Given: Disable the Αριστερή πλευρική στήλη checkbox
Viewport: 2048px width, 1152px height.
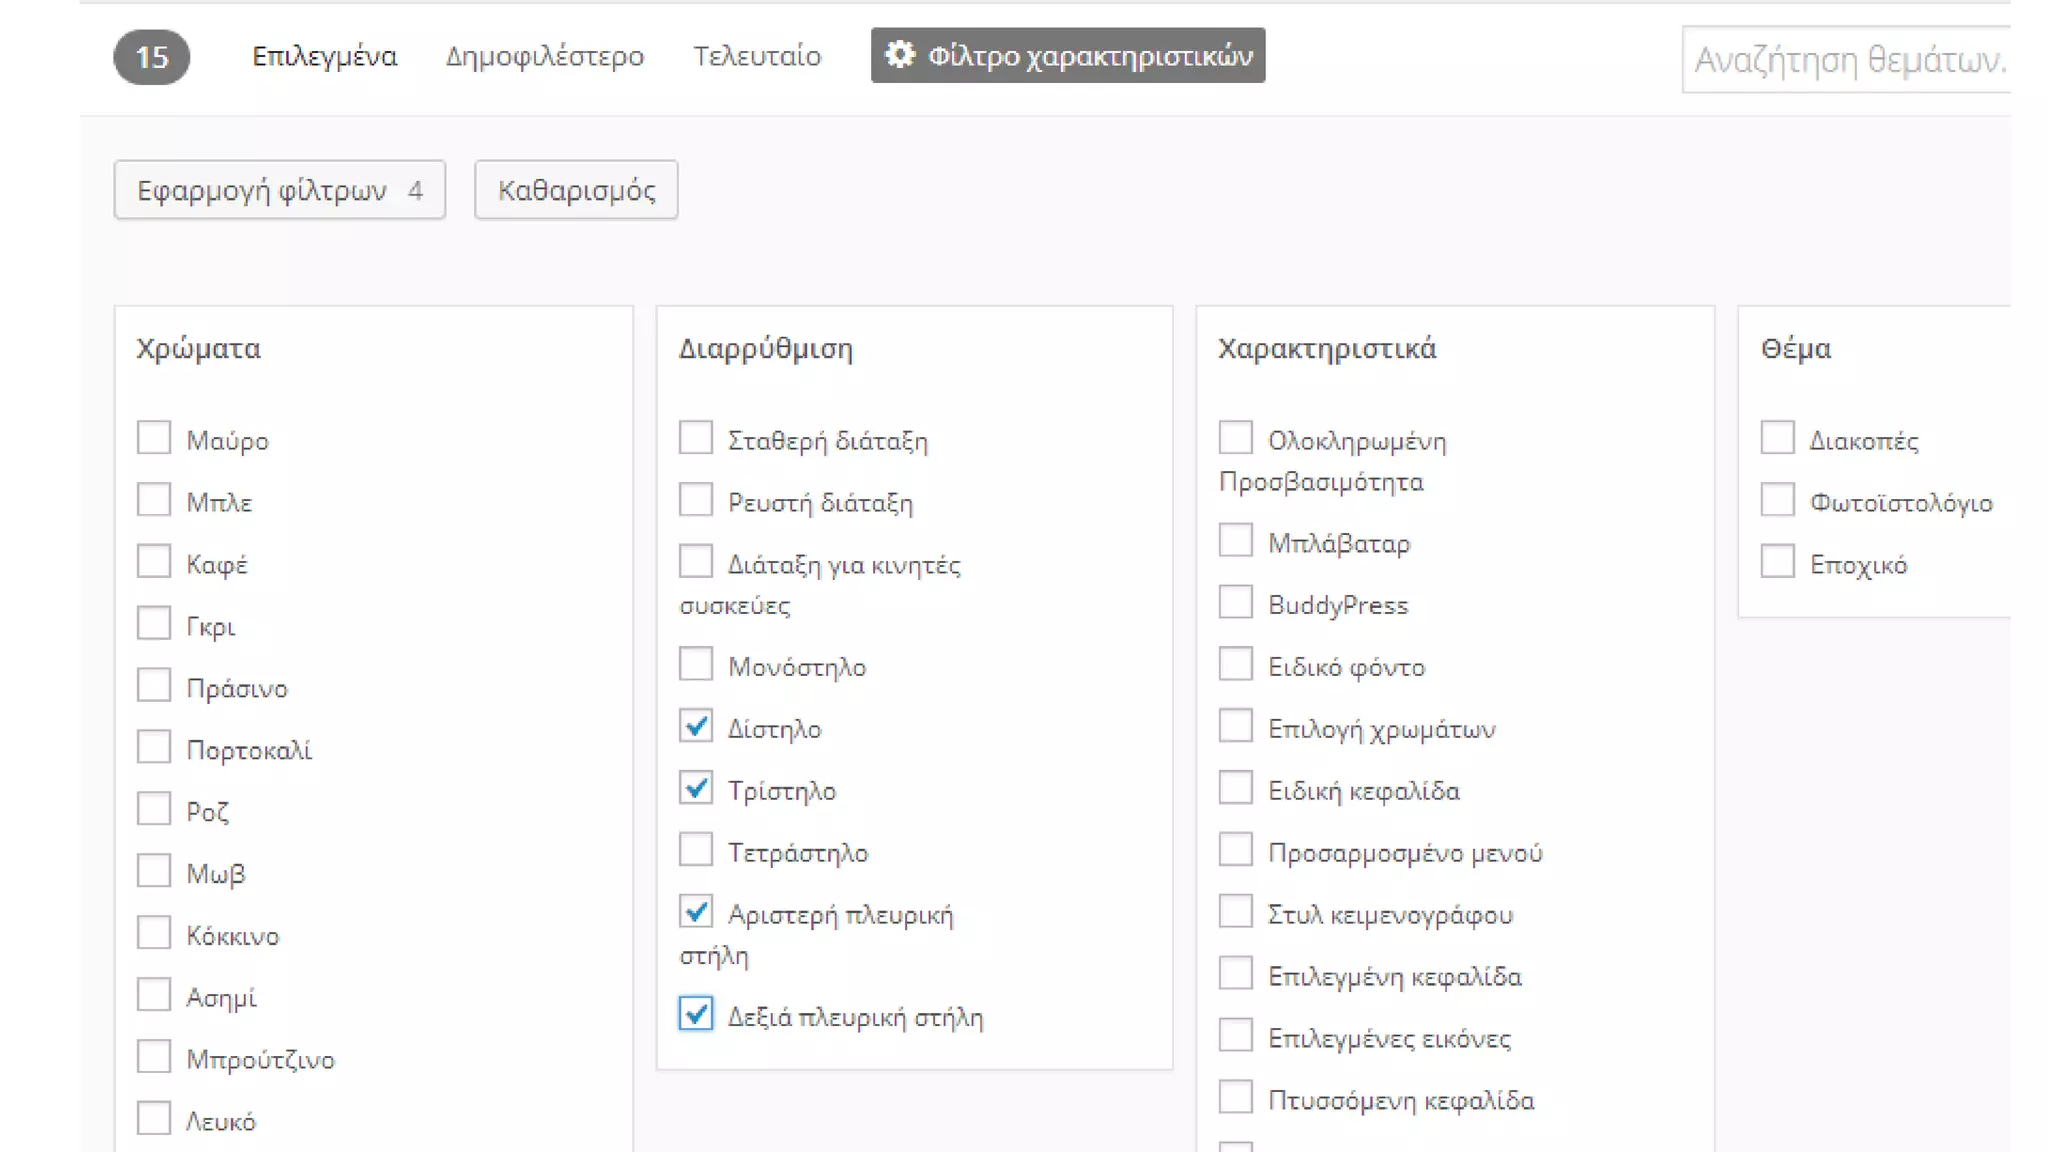Looking at the screenshot, I should [x=696, y=912].
